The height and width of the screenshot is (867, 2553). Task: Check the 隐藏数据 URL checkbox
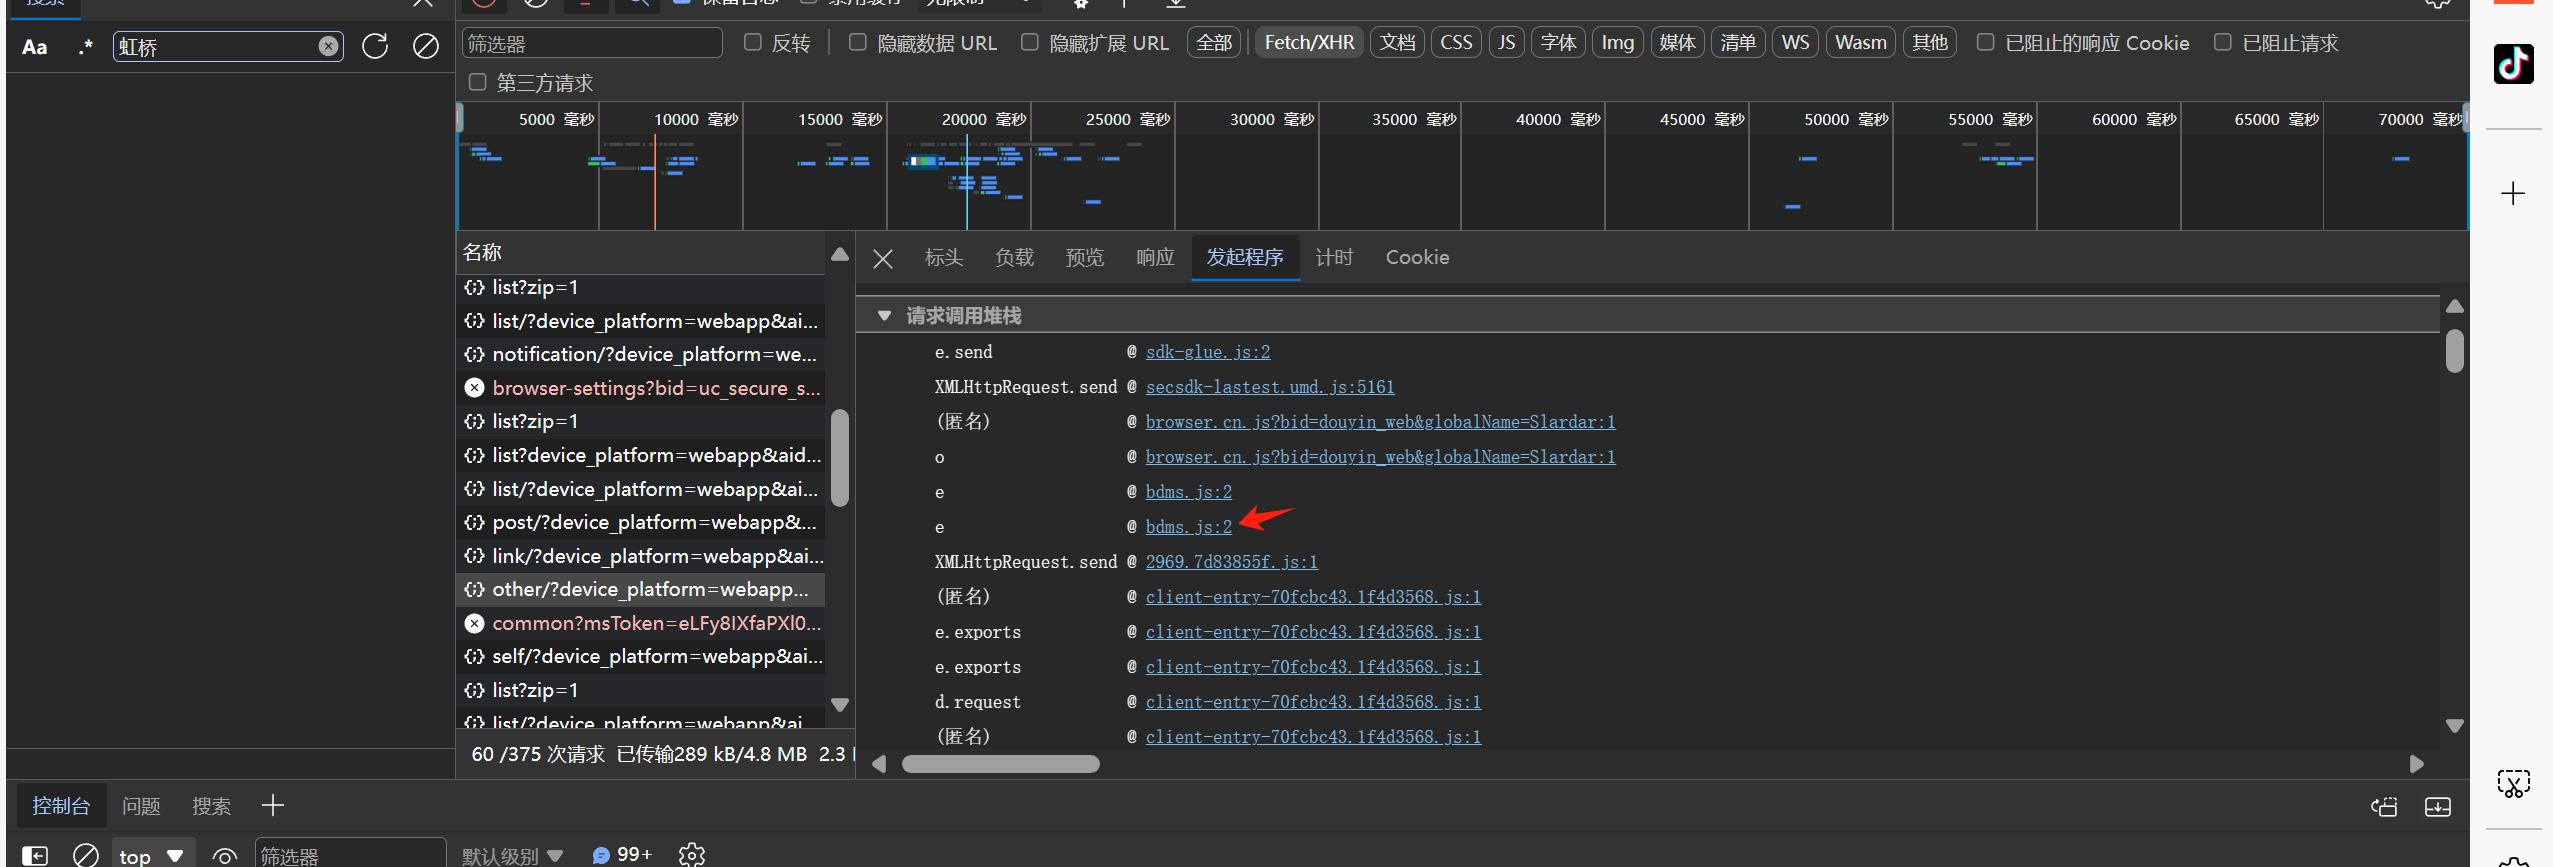point(858,42)
